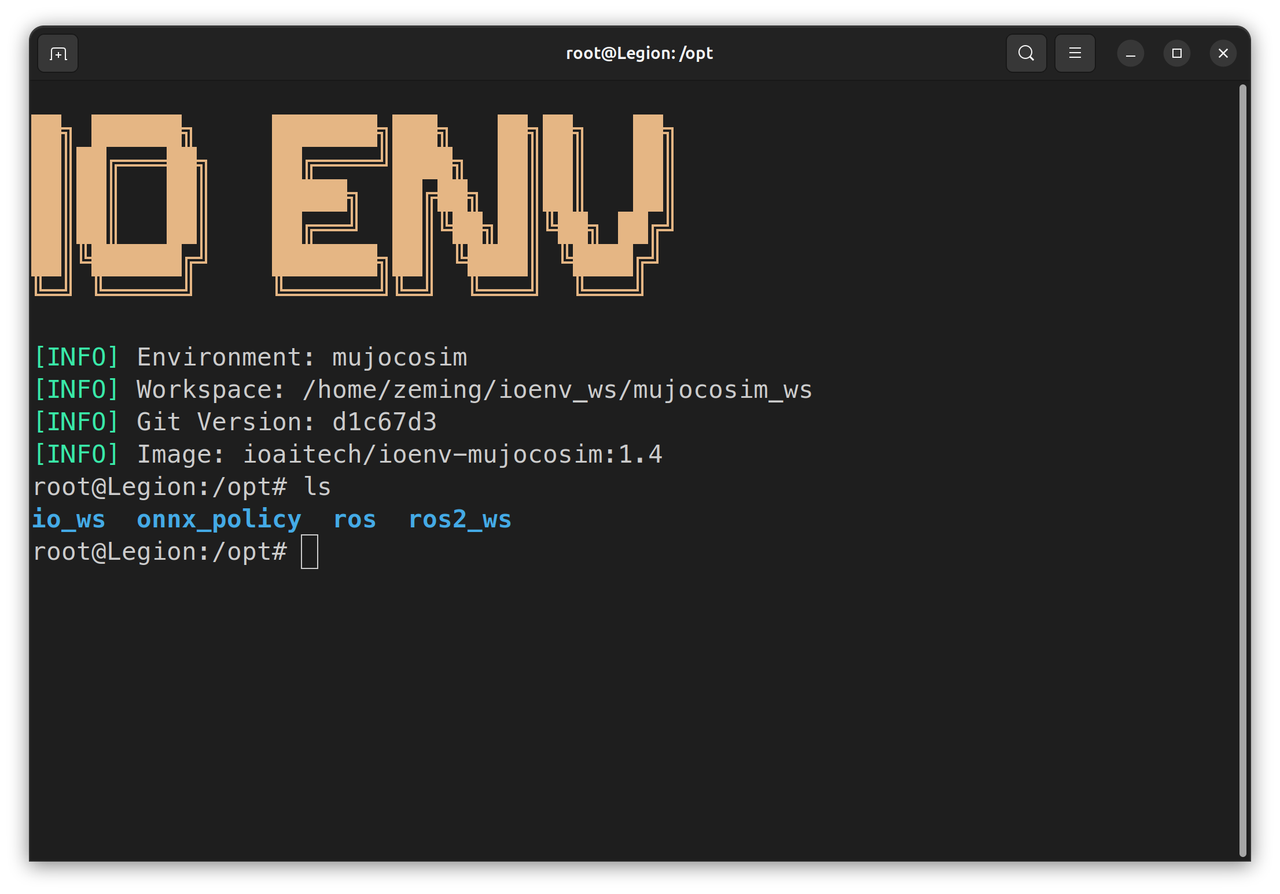The image size is (1280, 894).
Task: Close the terminal window
Action: 1223,53
